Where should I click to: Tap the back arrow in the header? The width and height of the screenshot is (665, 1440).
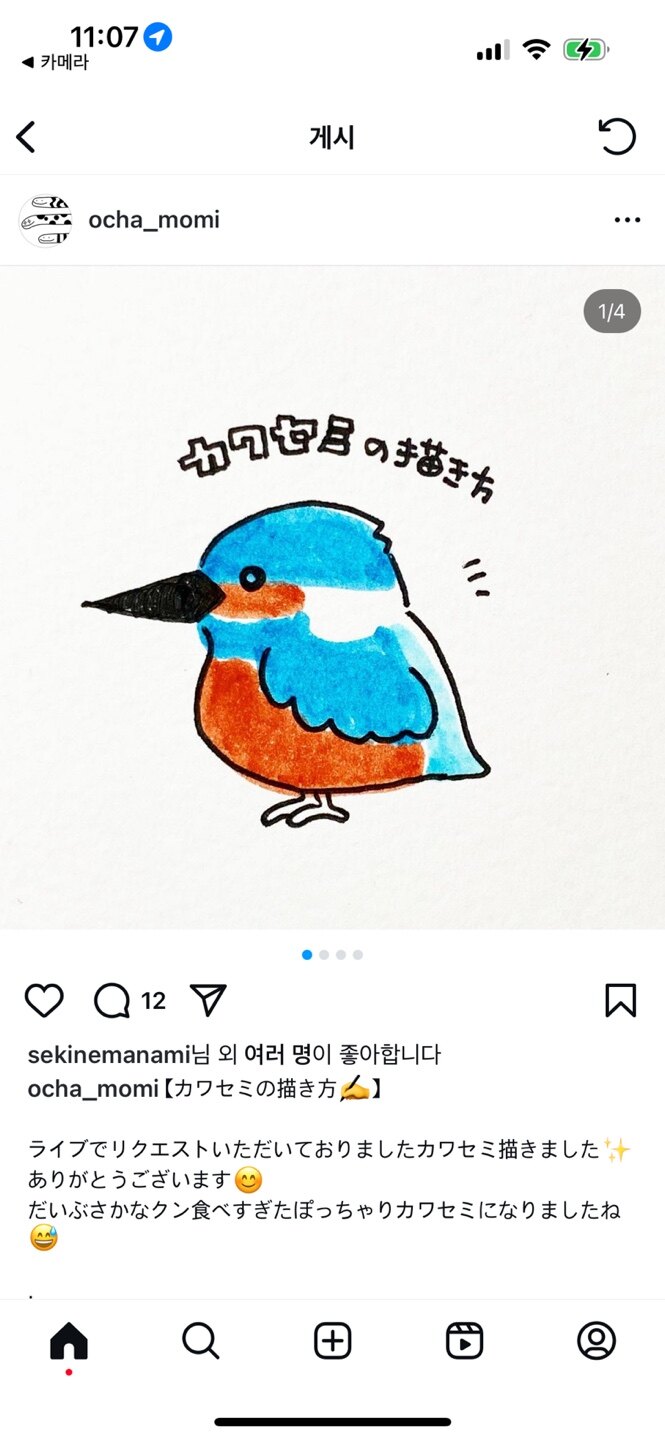pyautogui.click(x=26, y=137)
